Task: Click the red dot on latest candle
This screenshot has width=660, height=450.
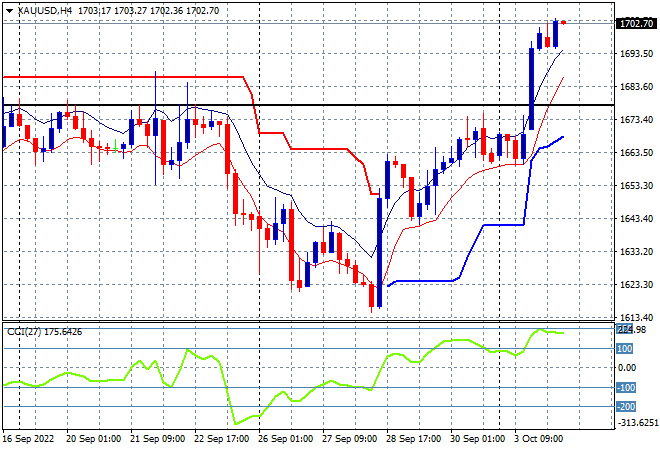Action: click(564, 23)
